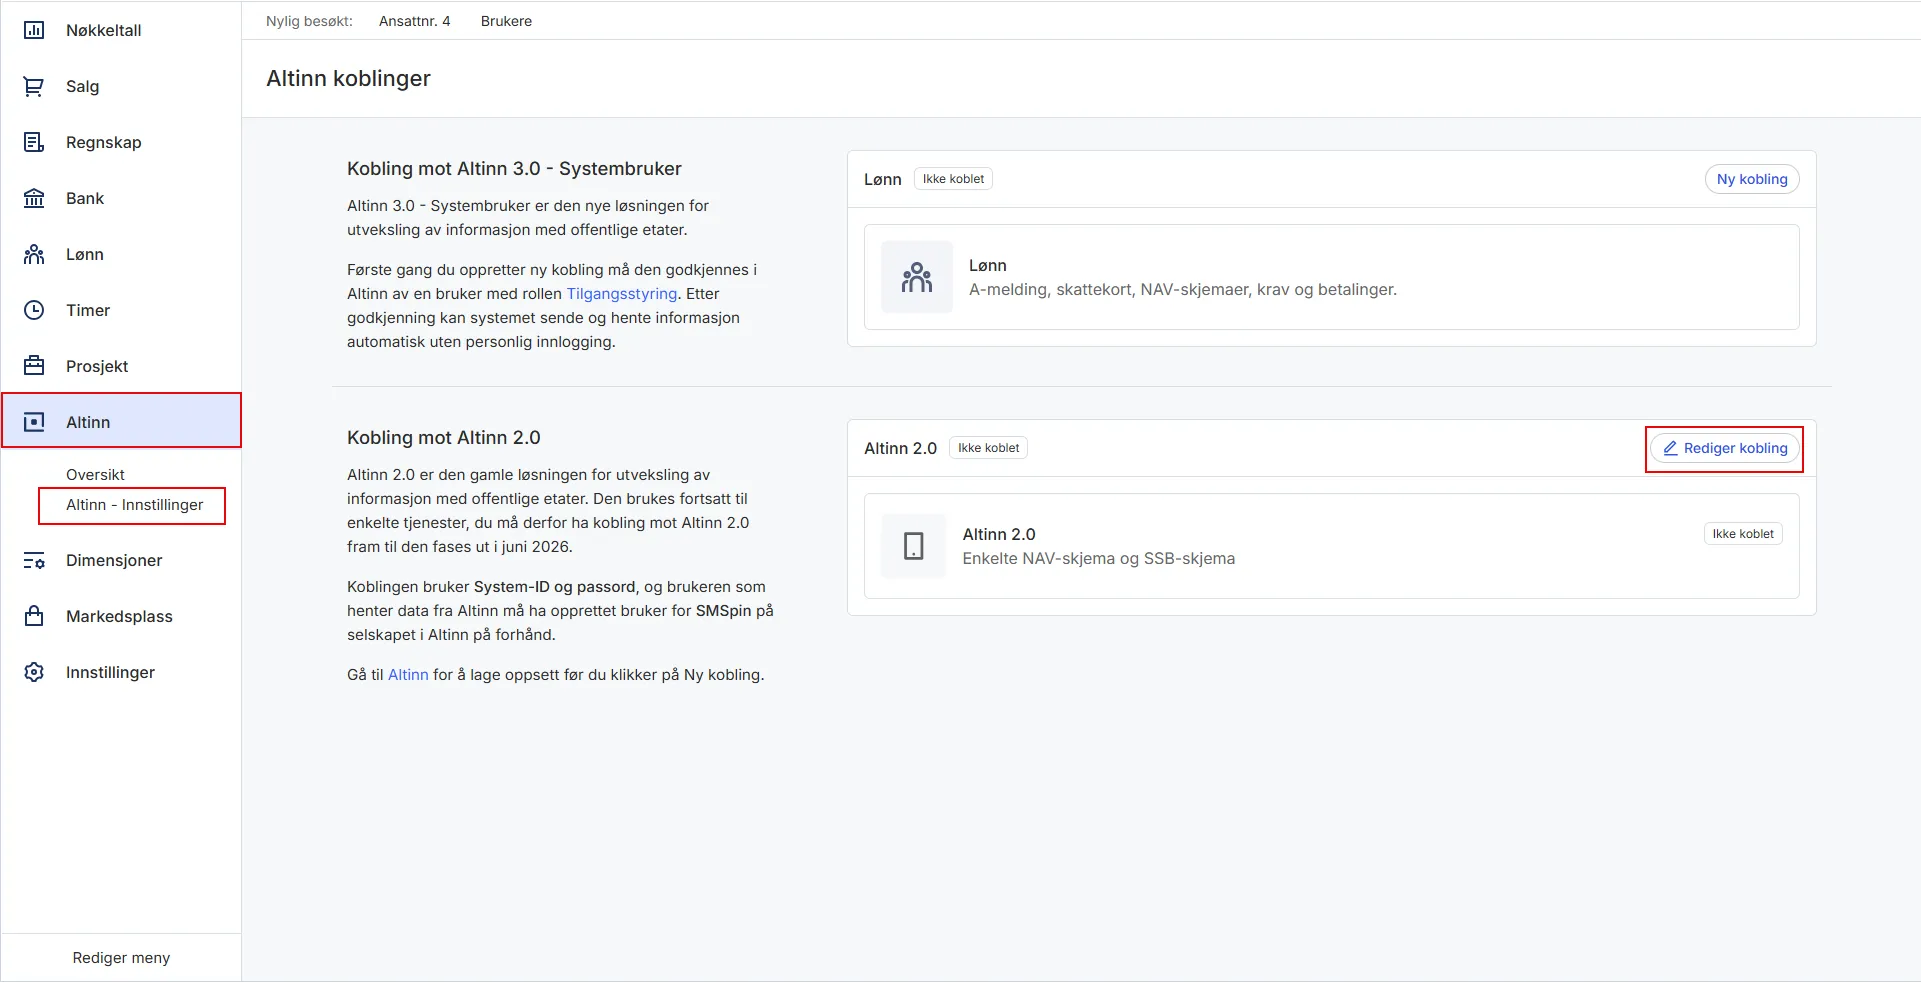Viewport: 1921px width, 982px height.
Task: Click the Rediger kobling button
Action: click(1725, 448)
